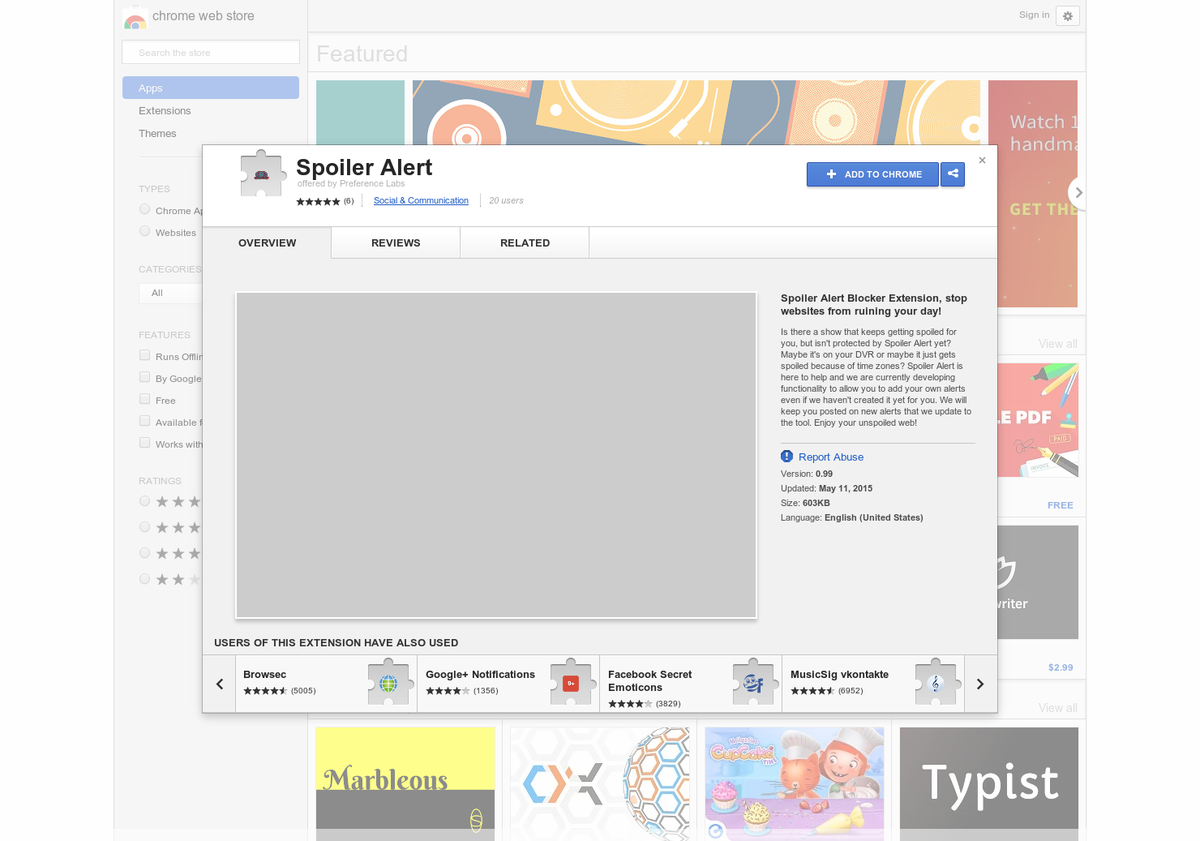This screenshot has height=841, width=1200.
Task: Show previous related extensions
Action: 220,684
